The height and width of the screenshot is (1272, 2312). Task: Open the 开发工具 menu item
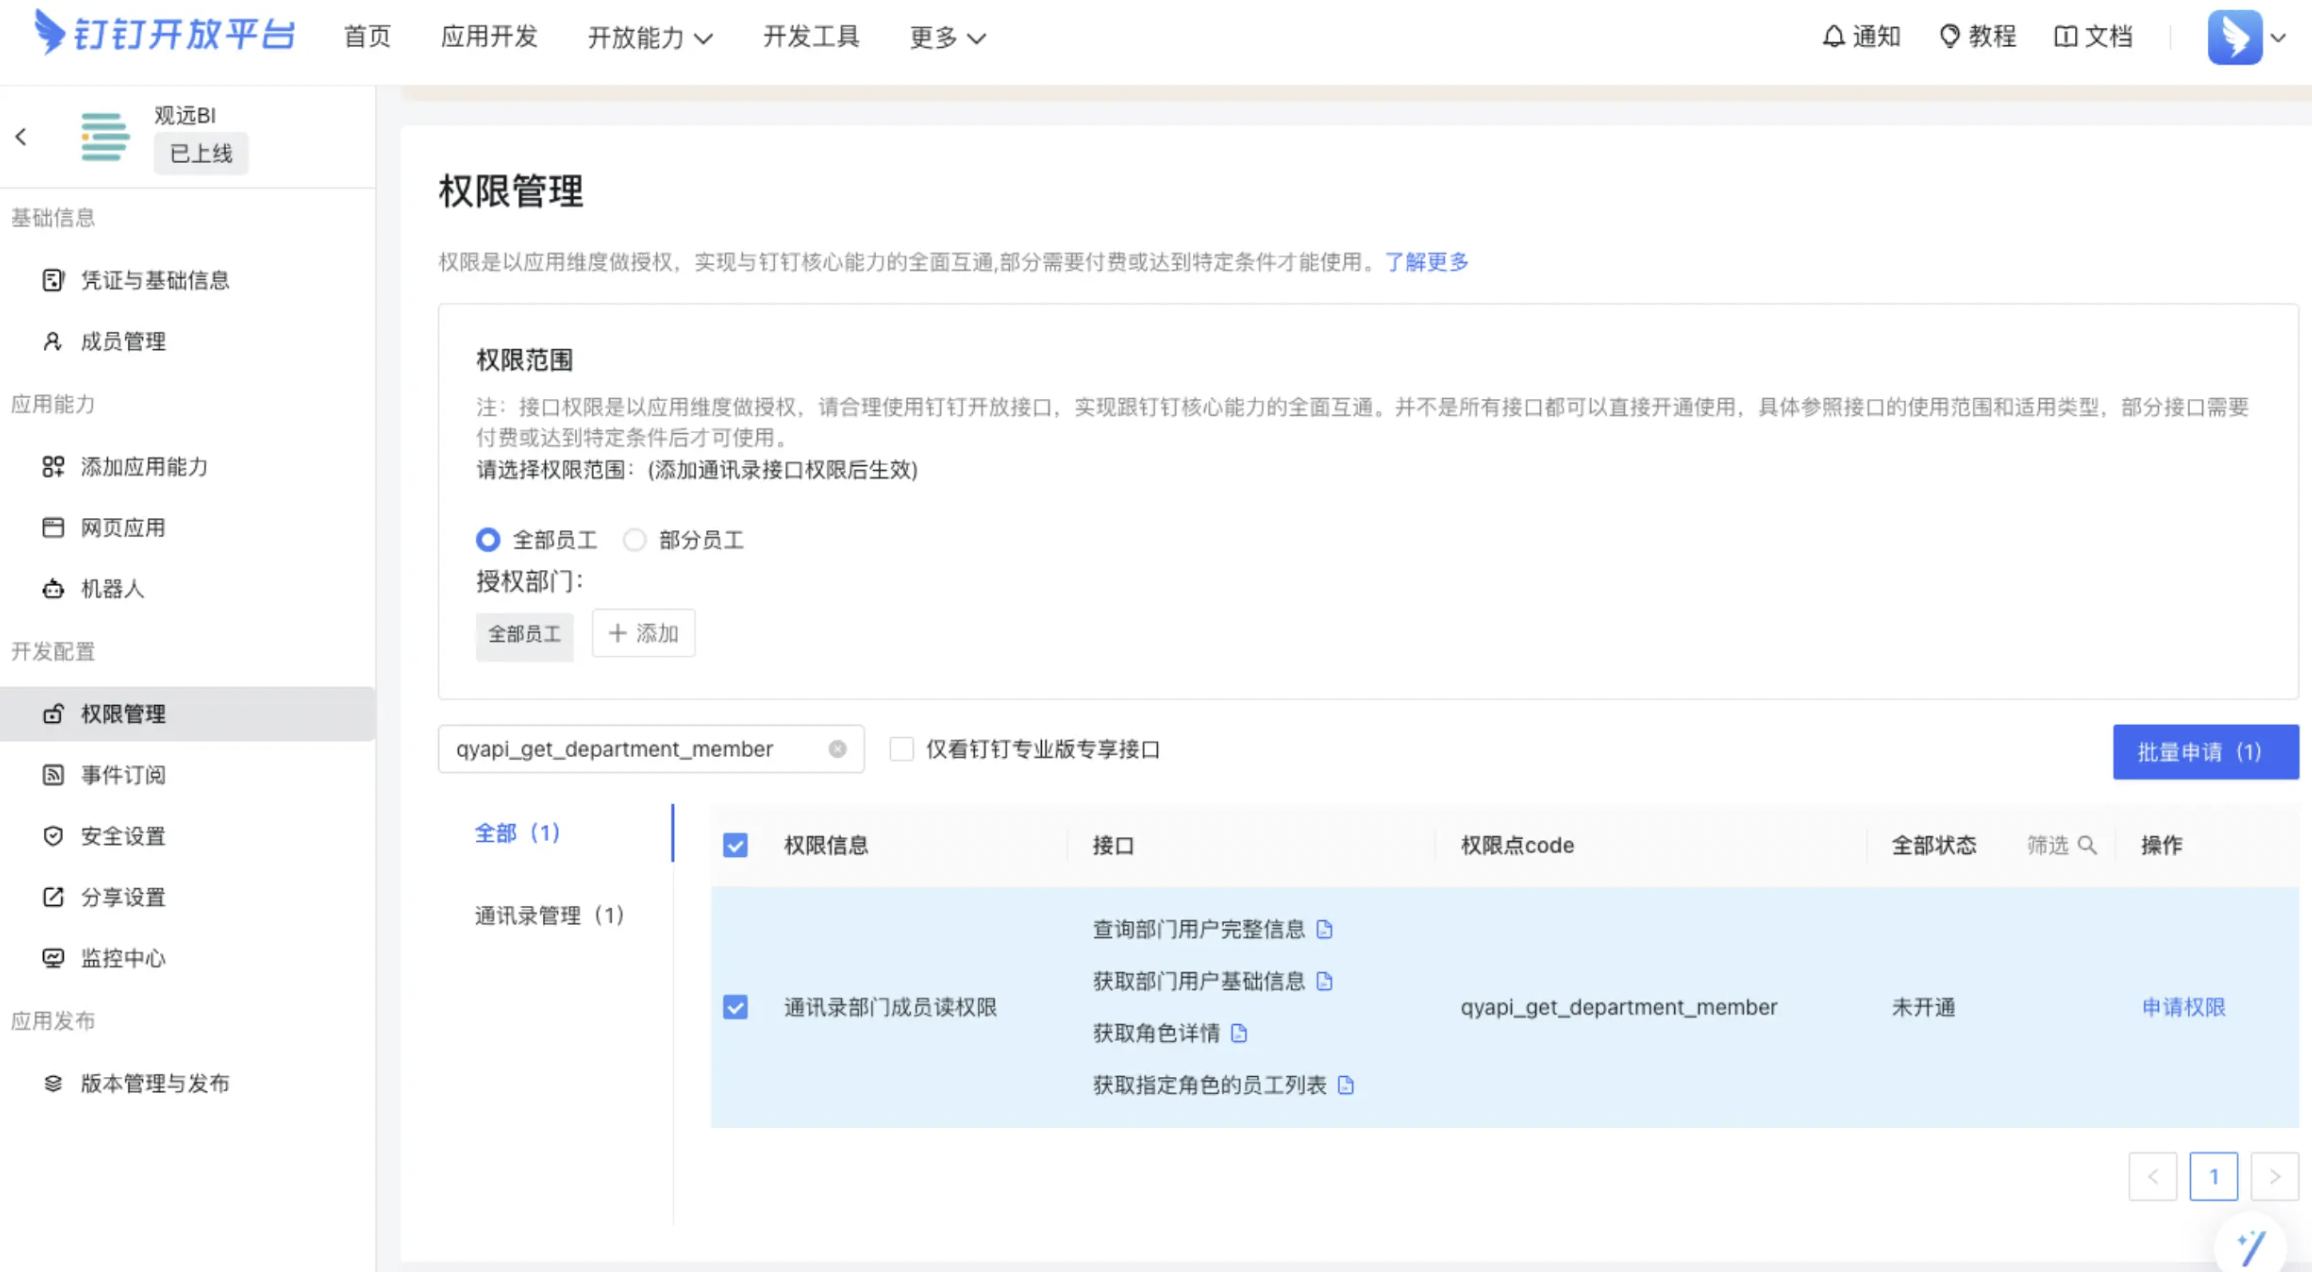click(811, 37)
